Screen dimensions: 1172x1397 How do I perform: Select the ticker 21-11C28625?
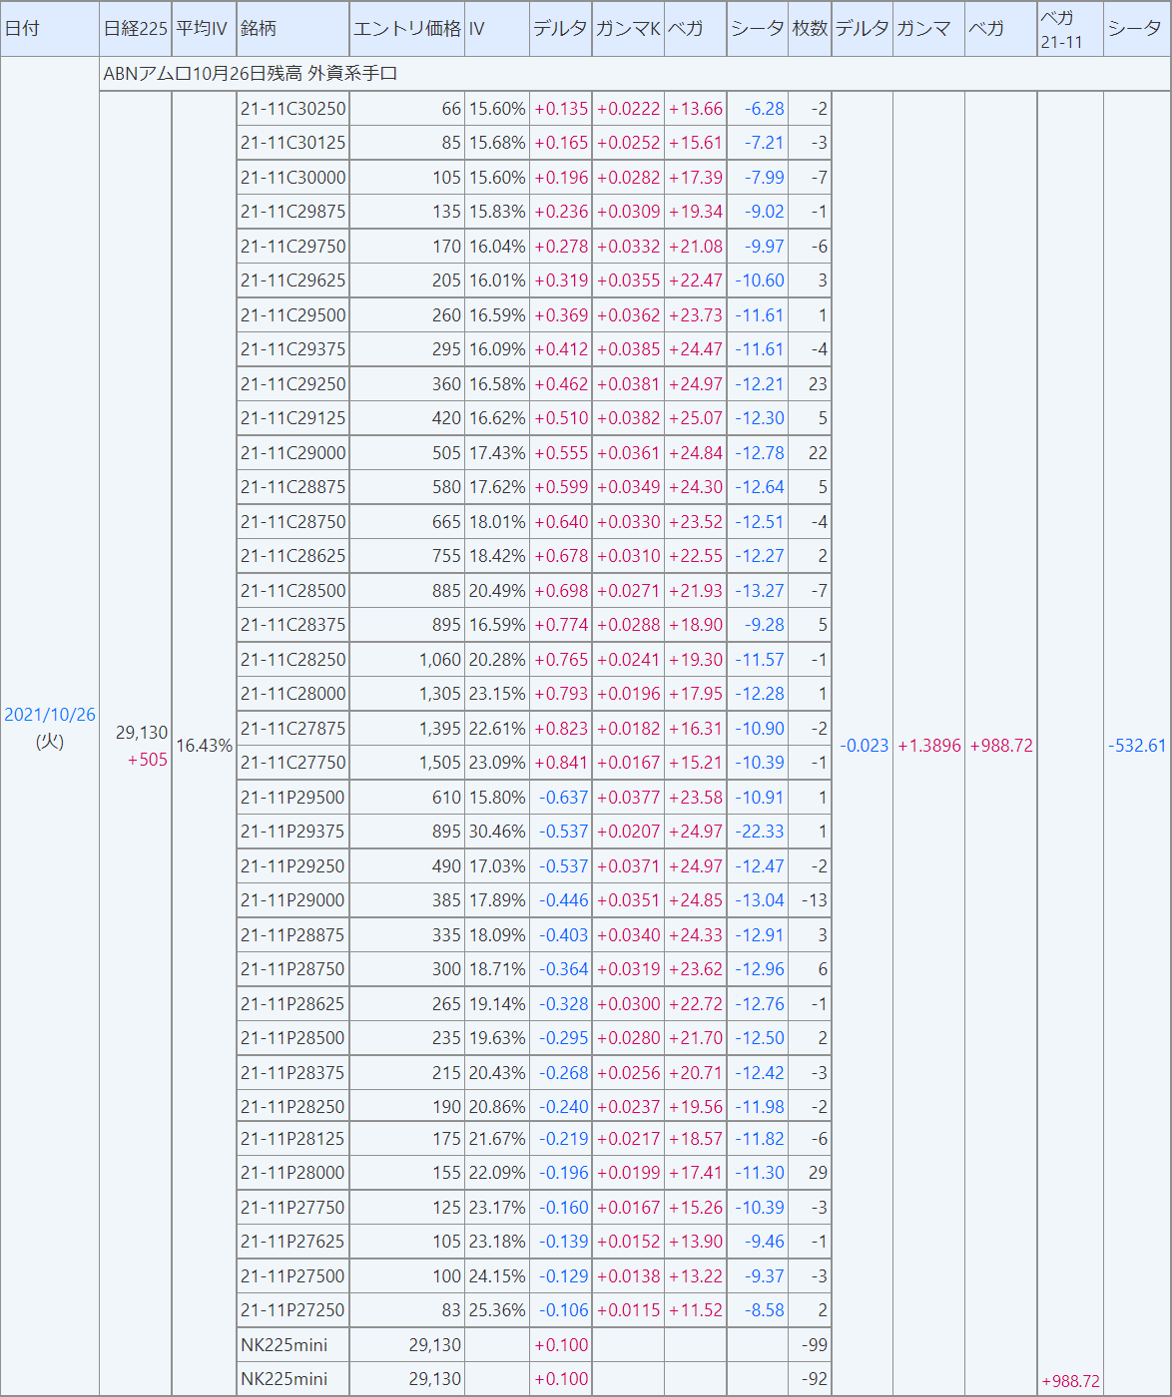click(x=293, y=557)
